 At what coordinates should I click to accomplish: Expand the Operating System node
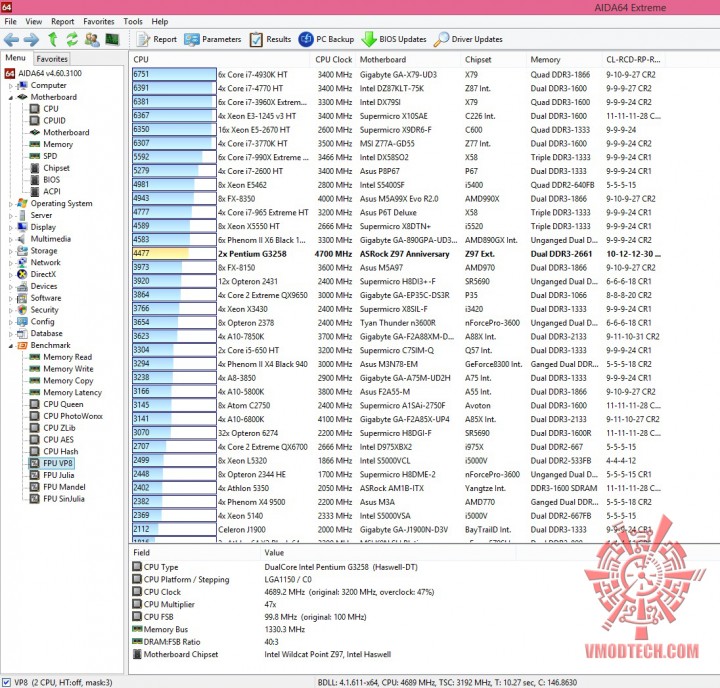11,203
